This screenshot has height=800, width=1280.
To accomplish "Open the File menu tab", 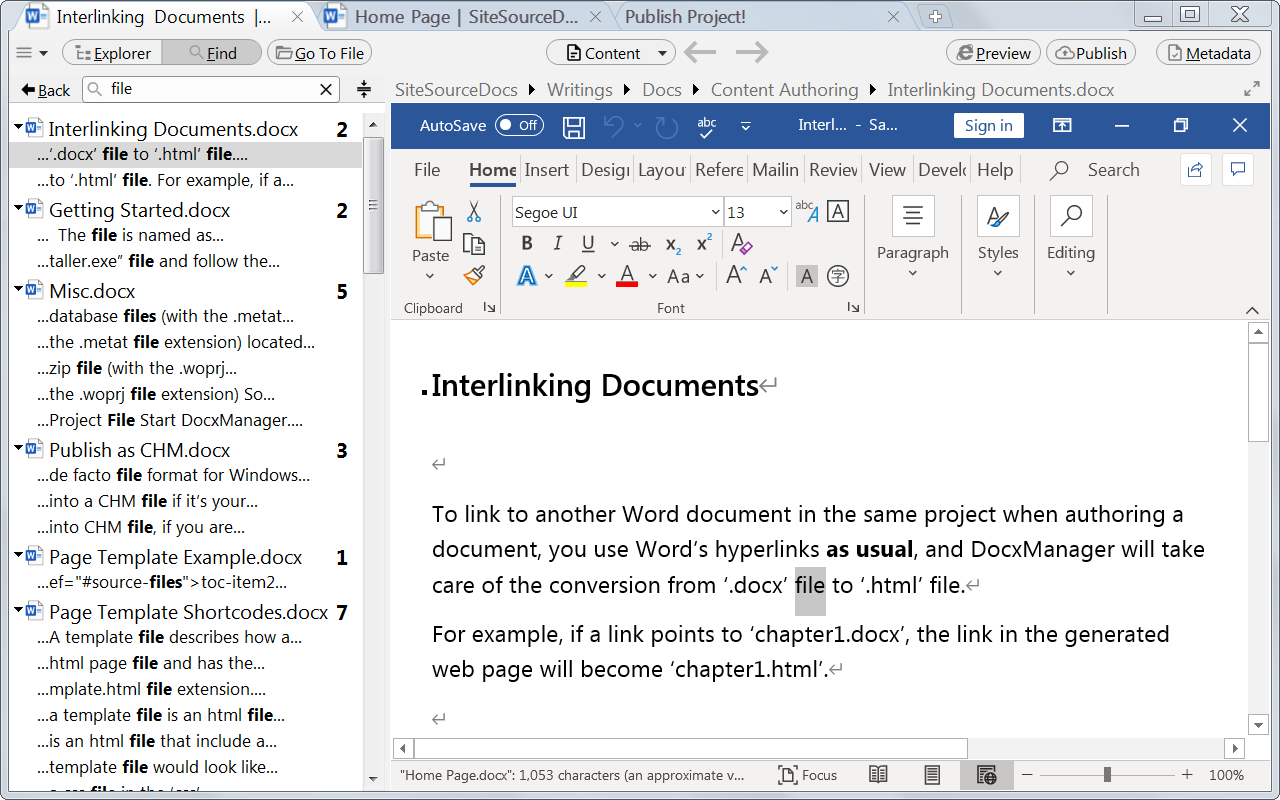I will [x=427, y=170].
